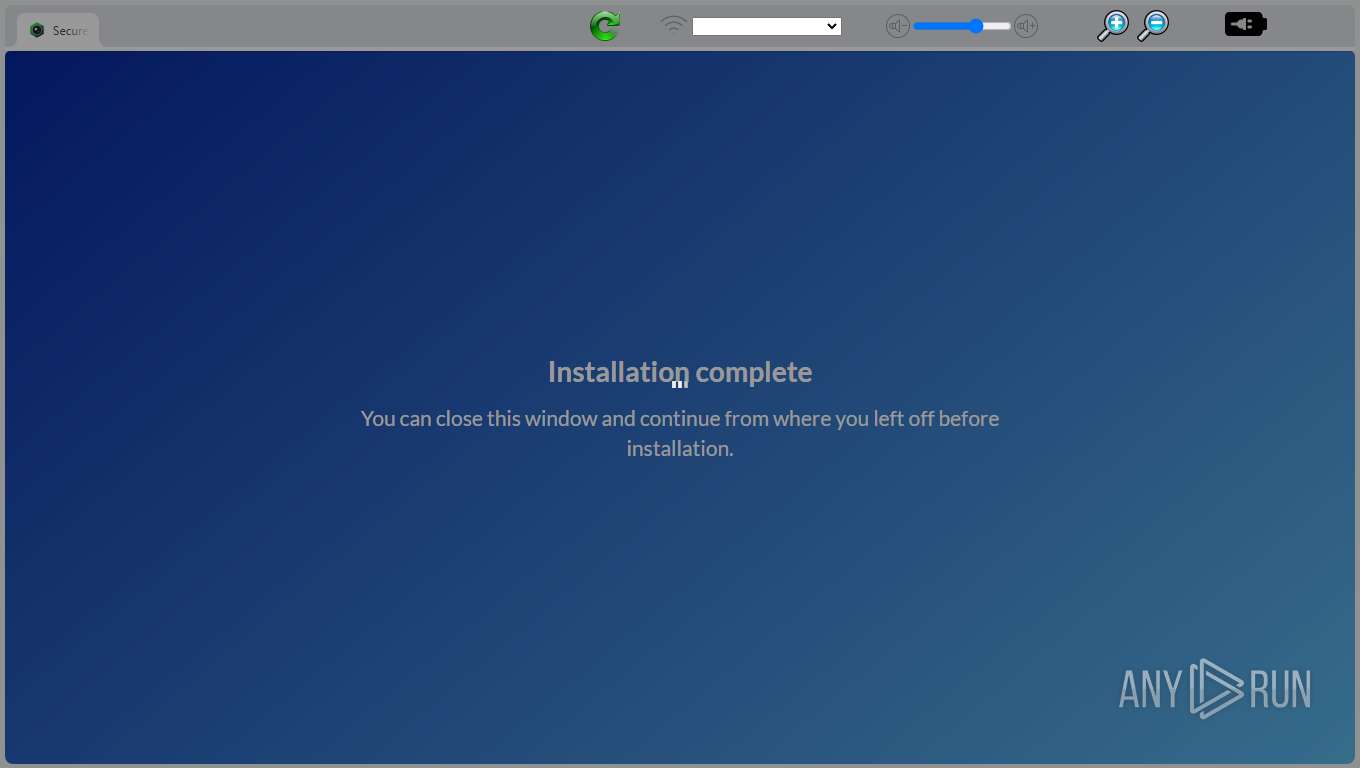Click the volume up speaker icon
Image resolution: width=1360 pixels, height=768 pixels.
[x=1026, y=27]
